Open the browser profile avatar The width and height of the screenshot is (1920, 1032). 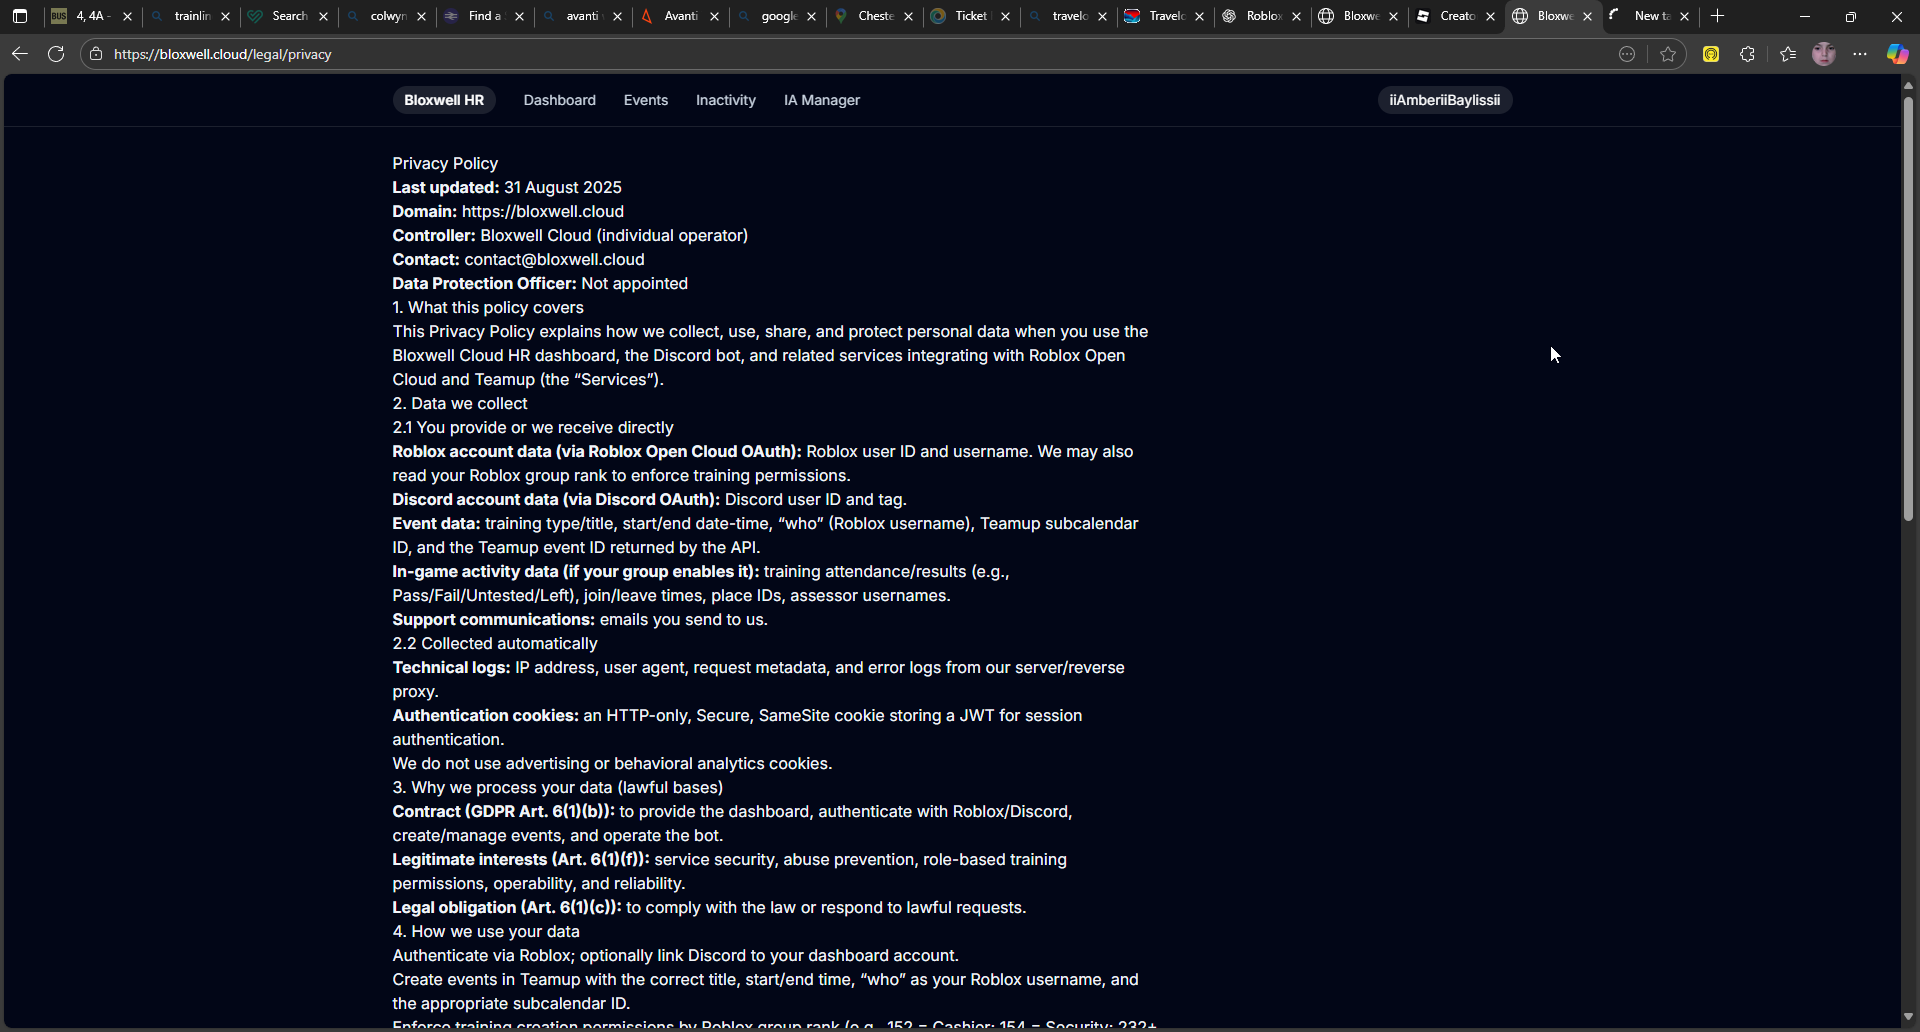(1824, 54)
